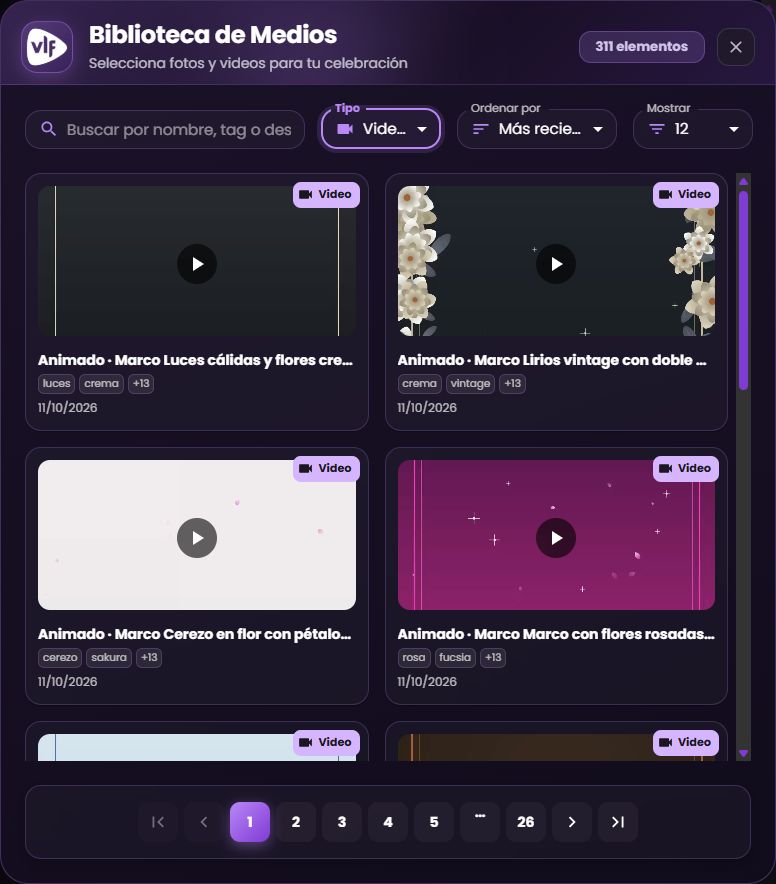Go to page 3

[342, 822]
